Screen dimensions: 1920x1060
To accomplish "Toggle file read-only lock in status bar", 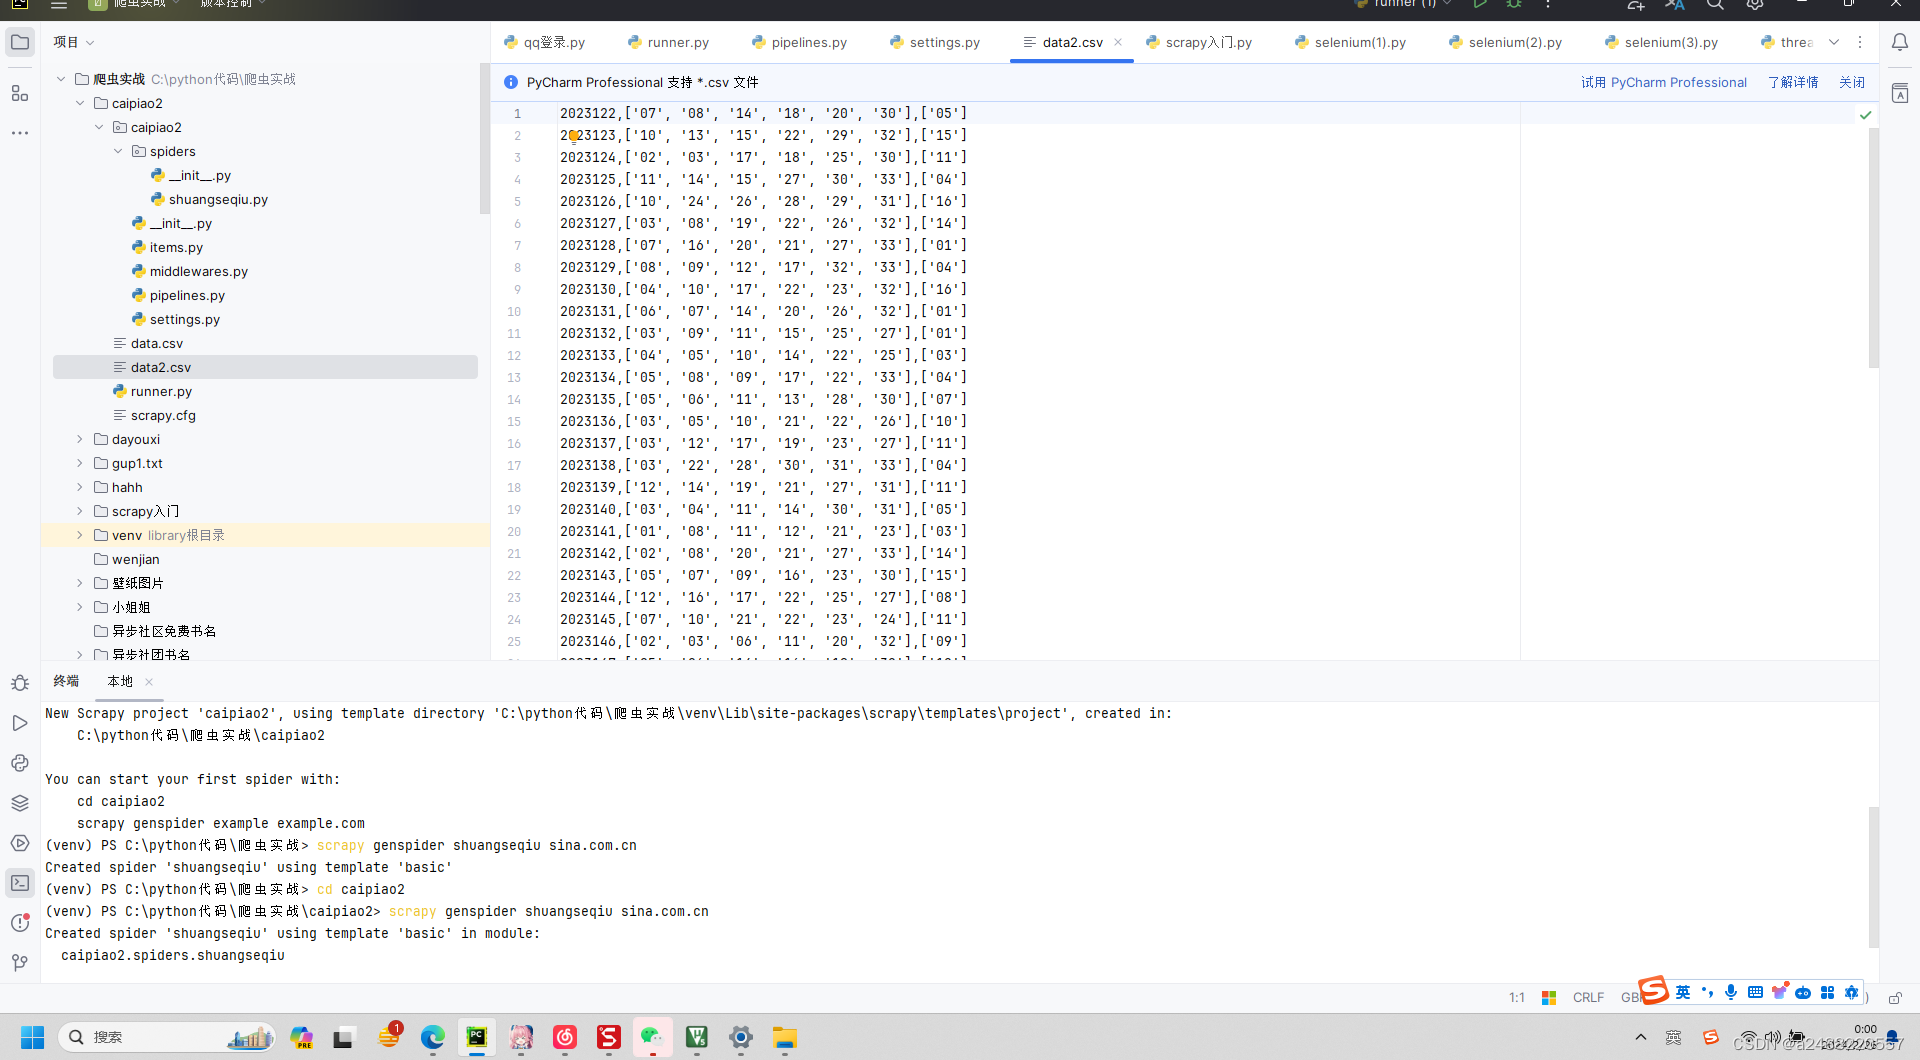I will [x=1895, y=998].
